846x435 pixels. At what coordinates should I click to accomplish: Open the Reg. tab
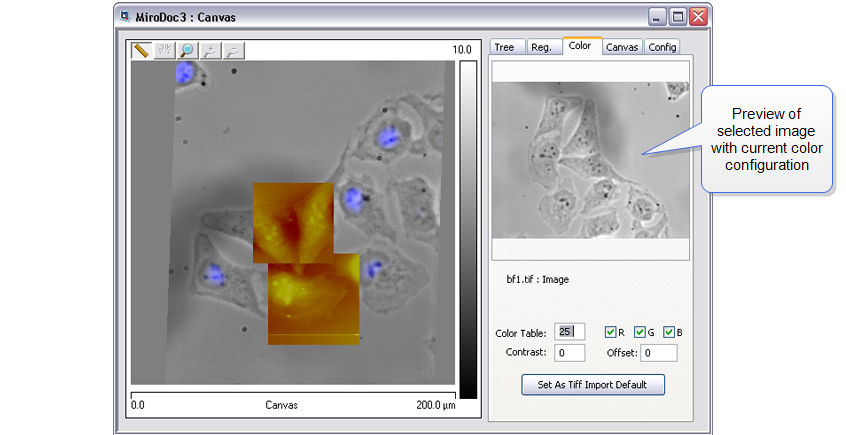pos(541,47)
